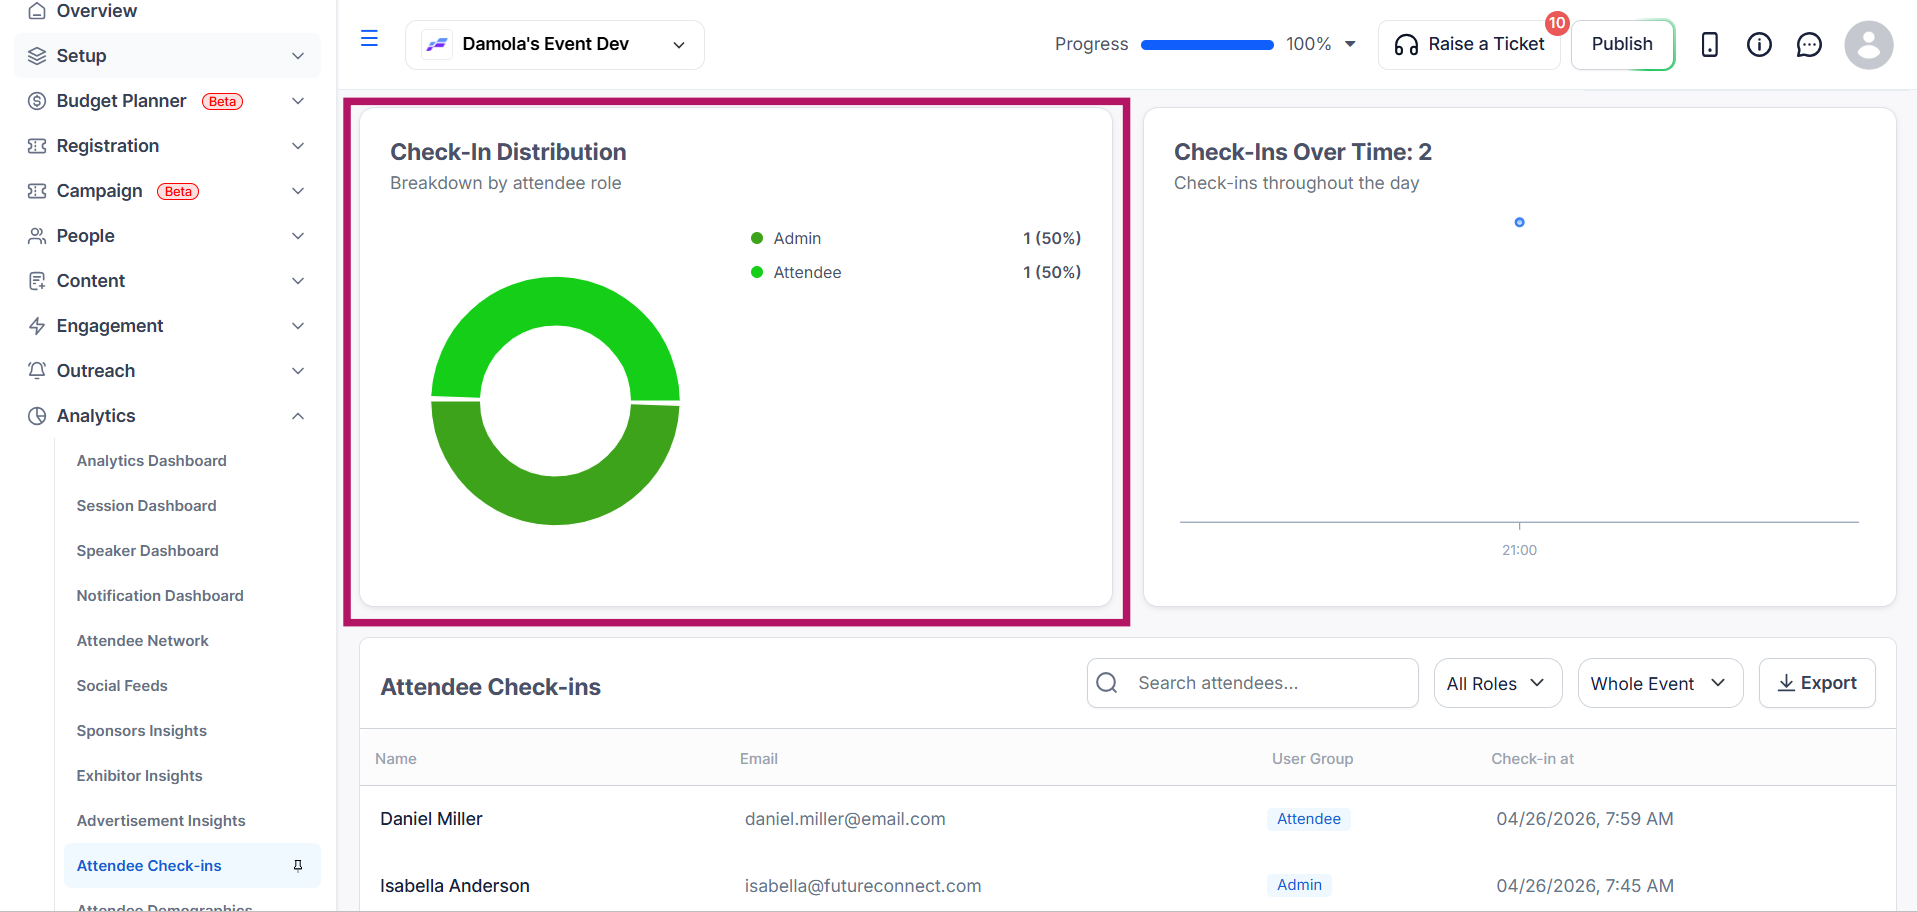This screenshot has height=912, width=1917.
Task: Click the Search attendees input field
Action: pos(1252,683)
